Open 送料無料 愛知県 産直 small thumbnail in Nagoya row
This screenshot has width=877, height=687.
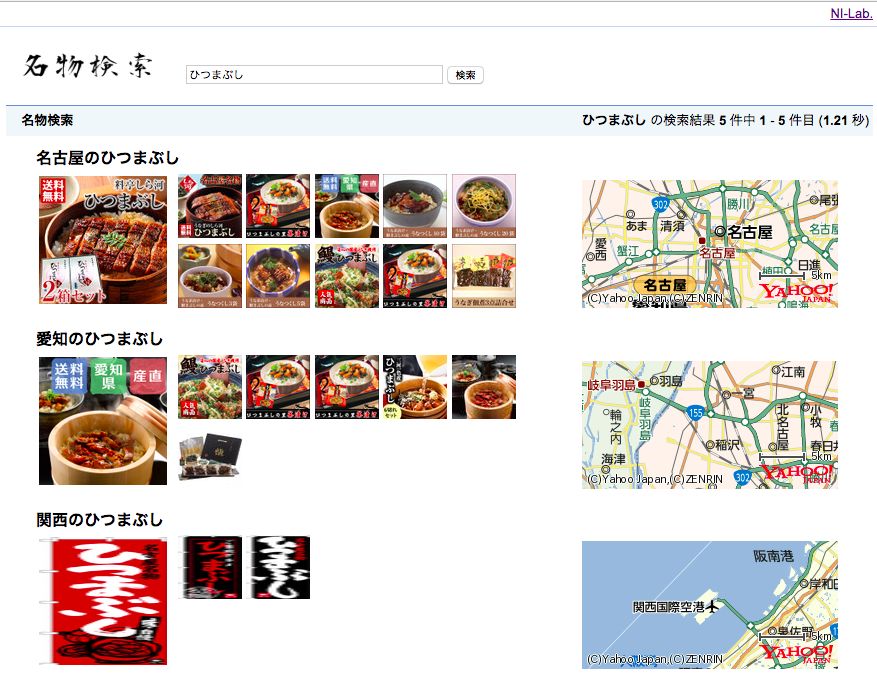click(347, 206)
